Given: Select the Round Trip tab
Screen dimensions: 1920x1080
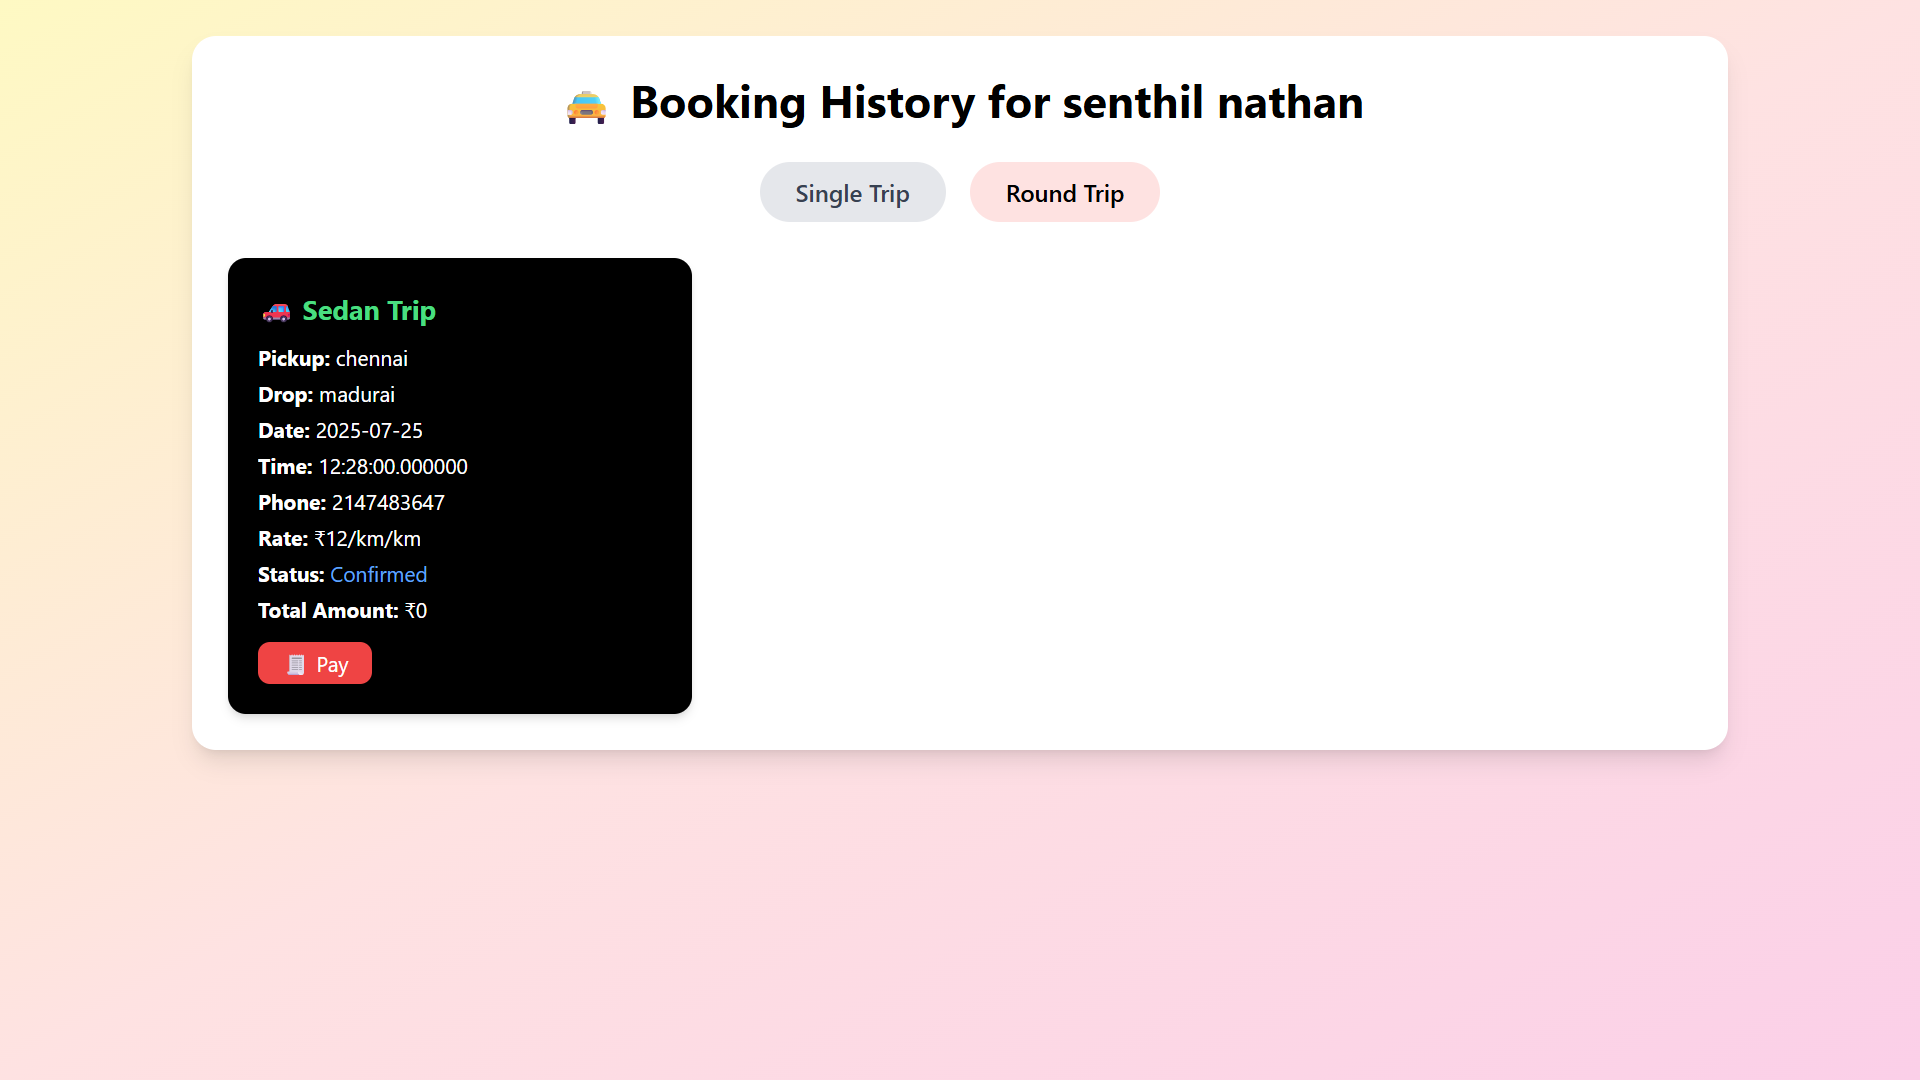Looking at the screenshot, I should (x=1064, y=193).
